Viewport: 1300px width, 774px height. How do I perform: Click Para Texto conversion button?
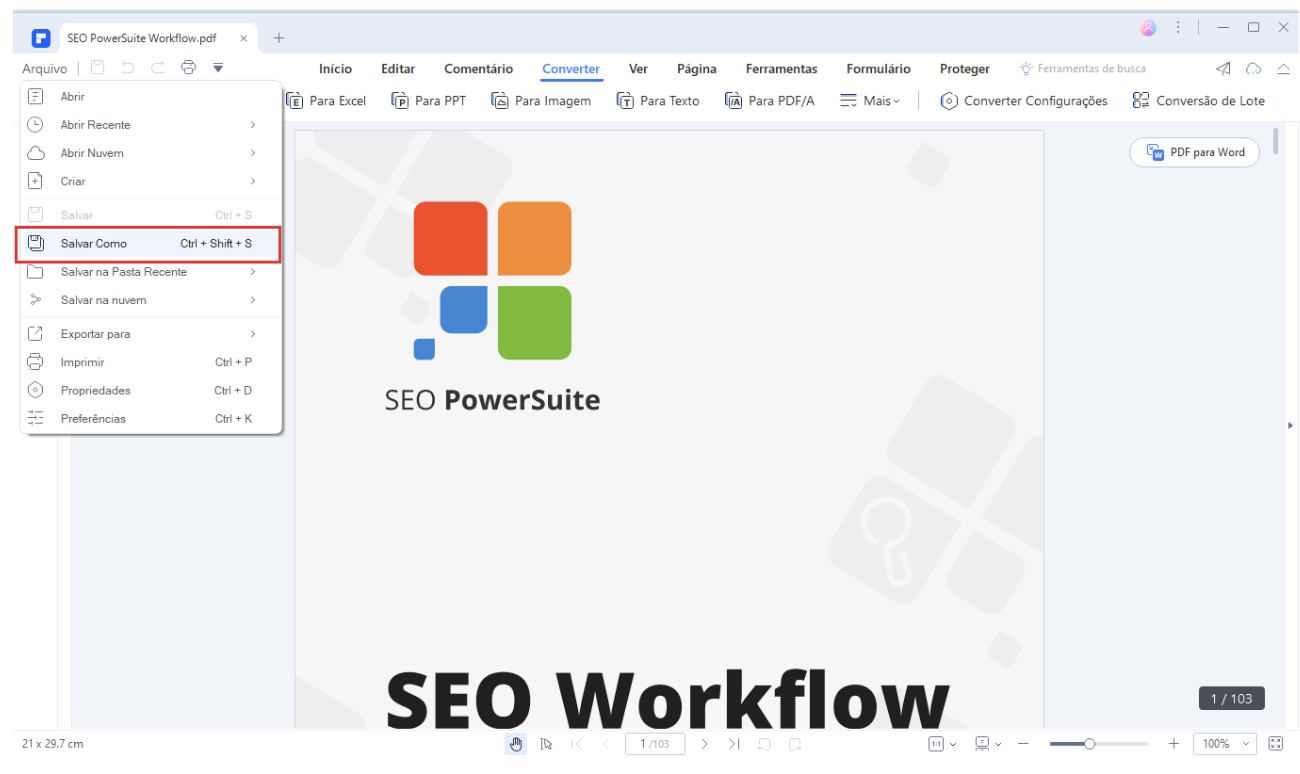tap(658, 101)
